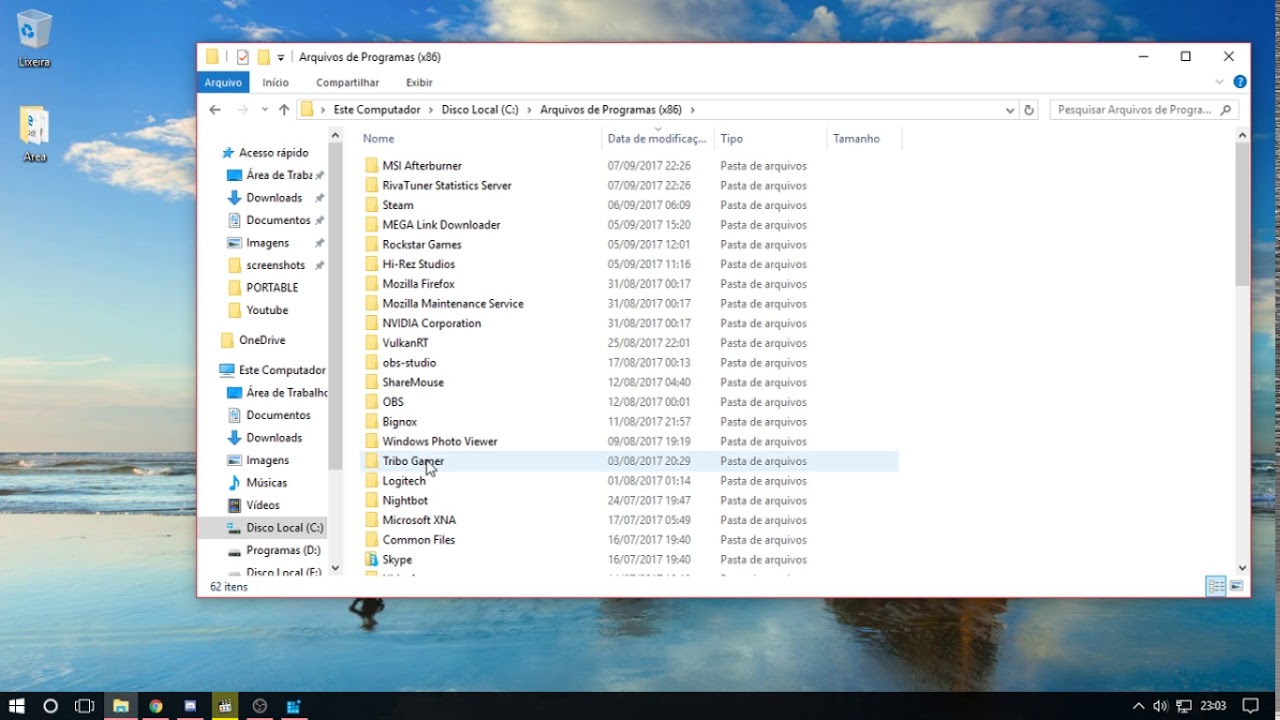Open the address bar history dropdown
The height and width of the screenshot is (720, 1280).
click(1010, 110)
